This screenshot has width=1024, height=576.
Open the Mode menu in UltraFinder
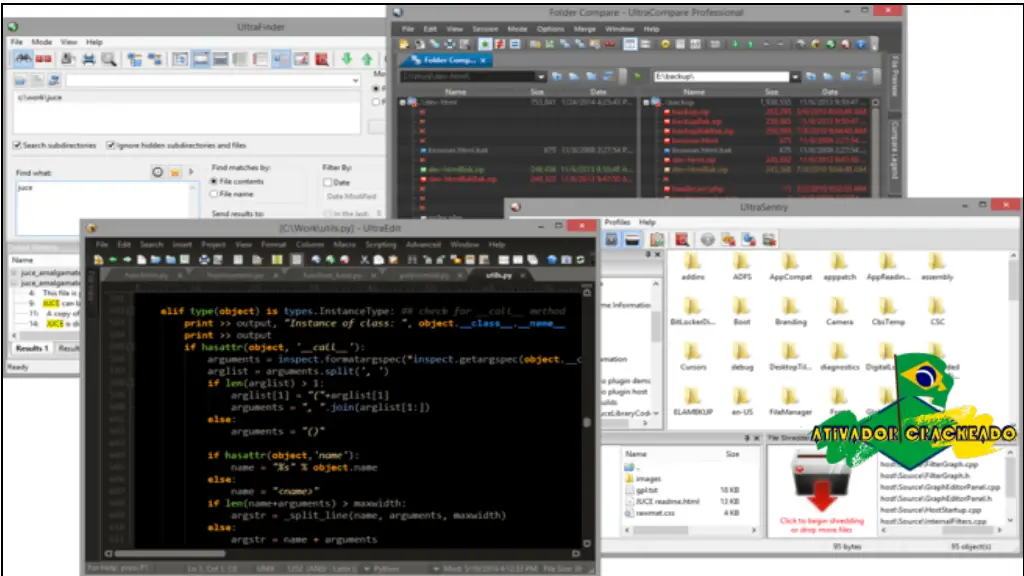pyautogui.click(x=41, y=42)
